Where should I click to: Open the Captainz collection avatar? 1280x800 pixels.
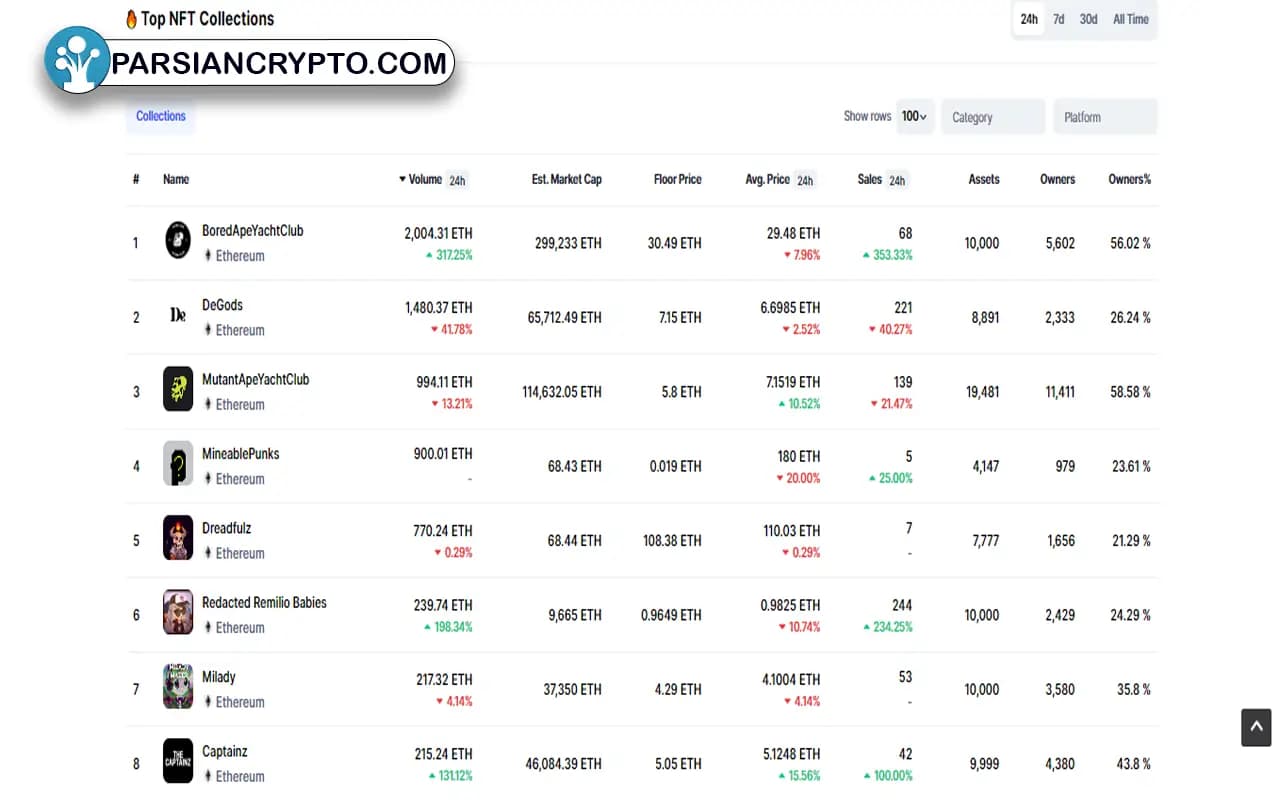178,761
